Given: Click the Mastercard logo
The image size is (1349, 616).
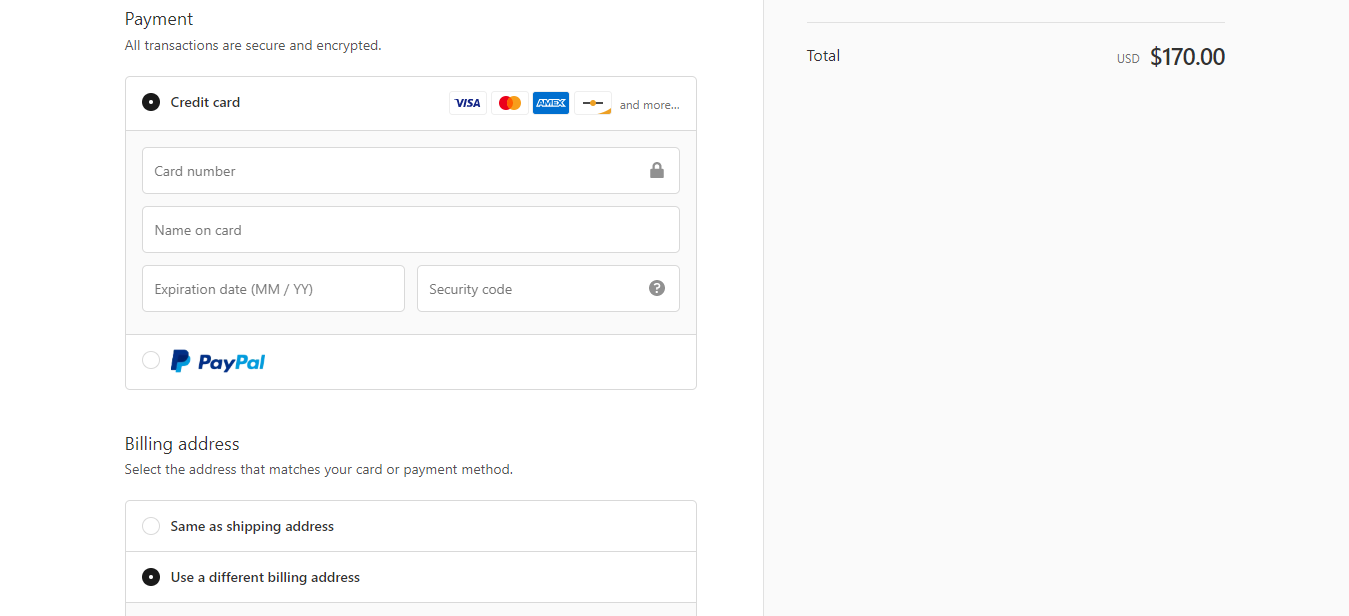Looking at the screenshot, I should 510,103.
